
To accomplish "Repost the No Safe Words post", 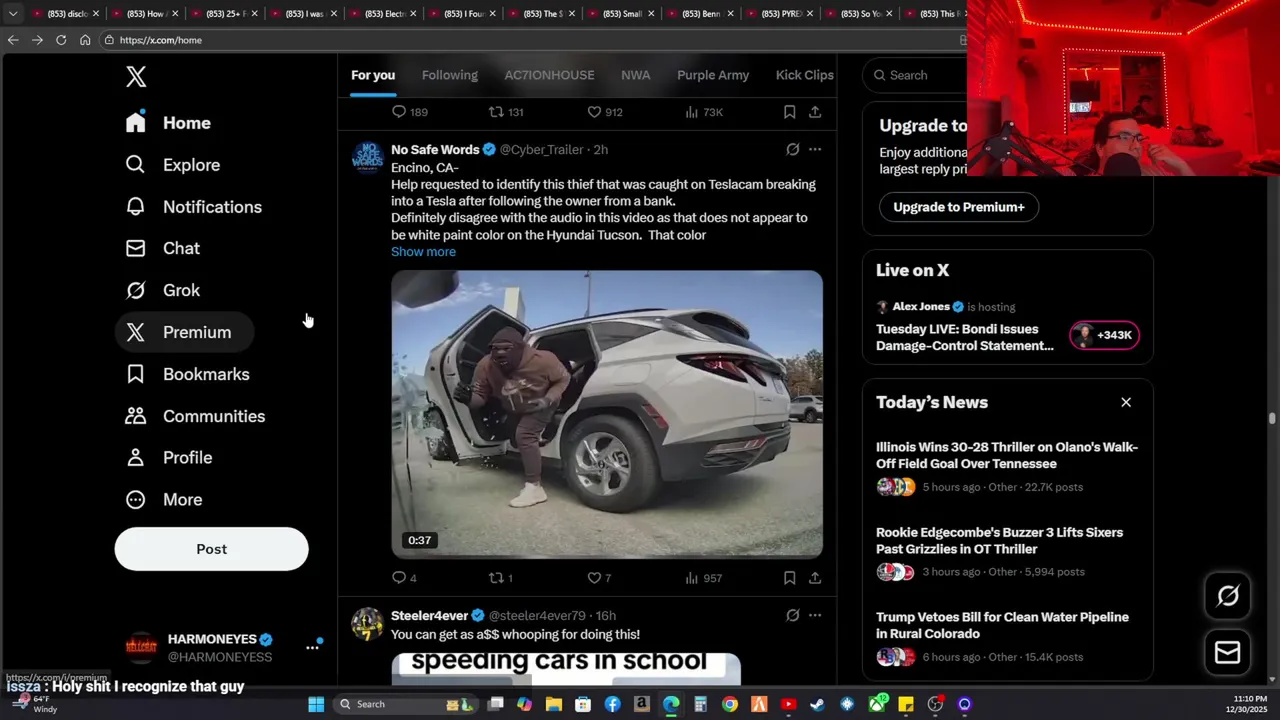I will tap(500, 578).
